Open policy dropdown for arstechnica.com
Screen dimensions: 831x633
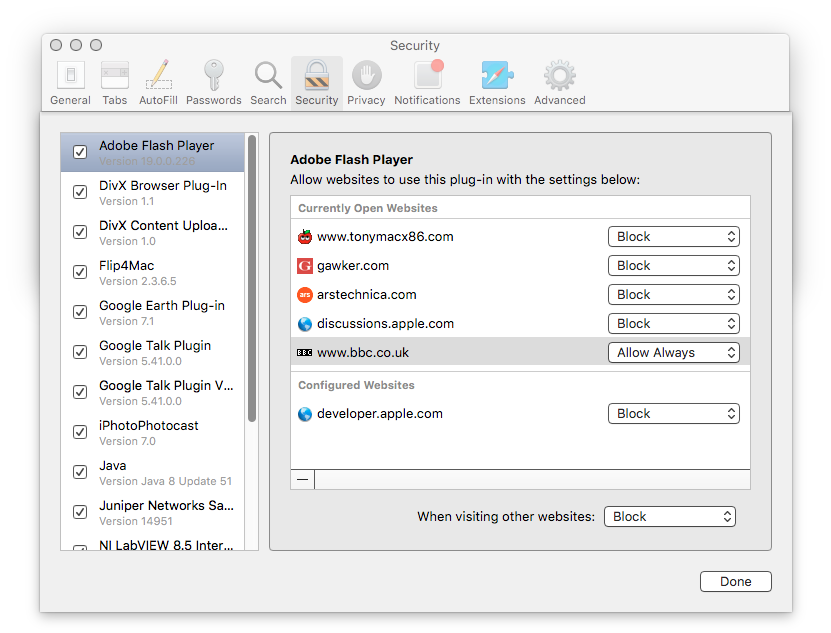pos(674,295)
